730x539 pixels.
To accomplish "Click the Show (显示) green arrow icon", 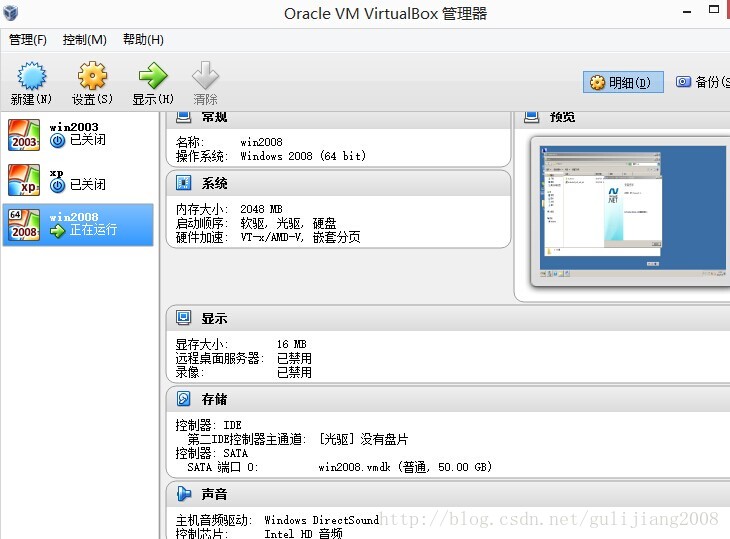I will tap(153, 75).
